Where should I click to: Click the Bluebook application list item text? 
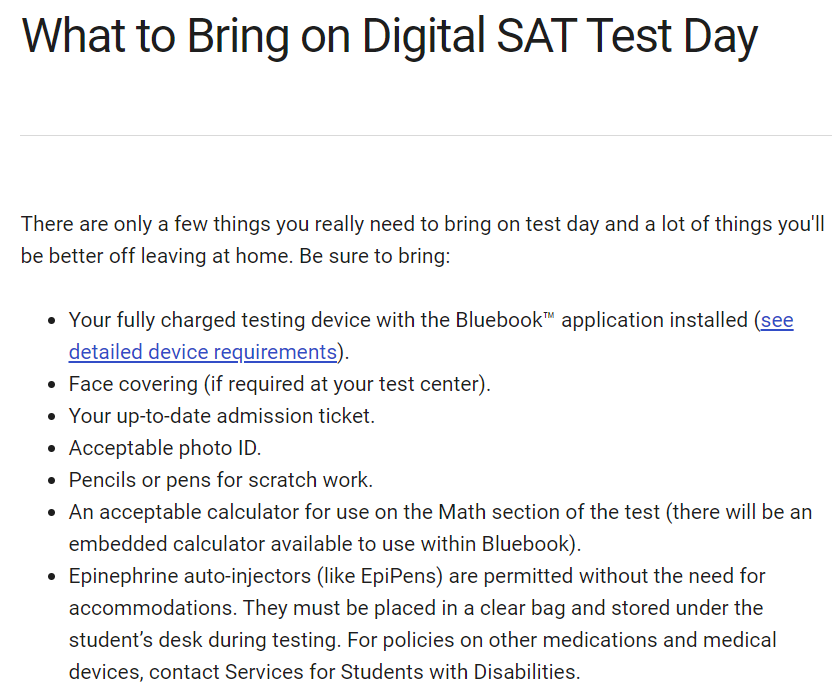[x=431, y=336]
